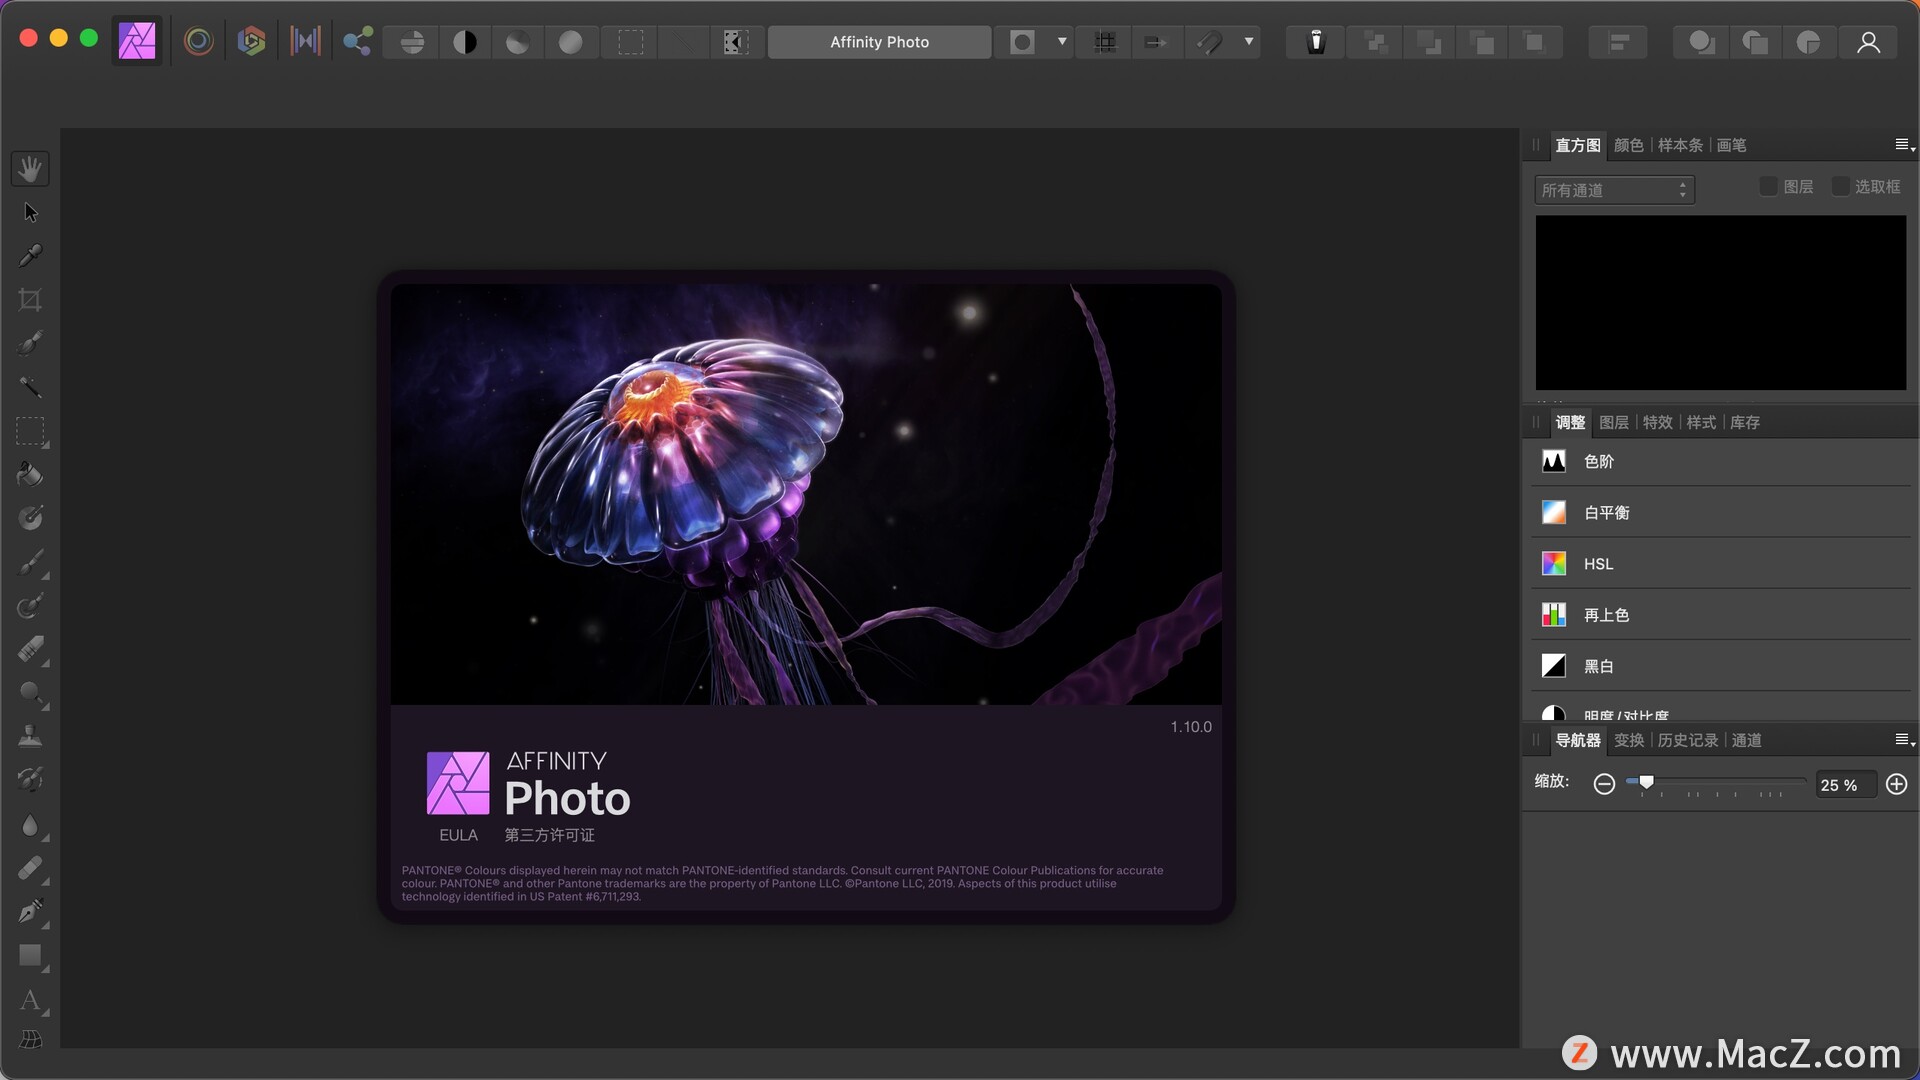Select the Clone Stamp tool
Viewport: 1920px width, 1080px height.
30,736
